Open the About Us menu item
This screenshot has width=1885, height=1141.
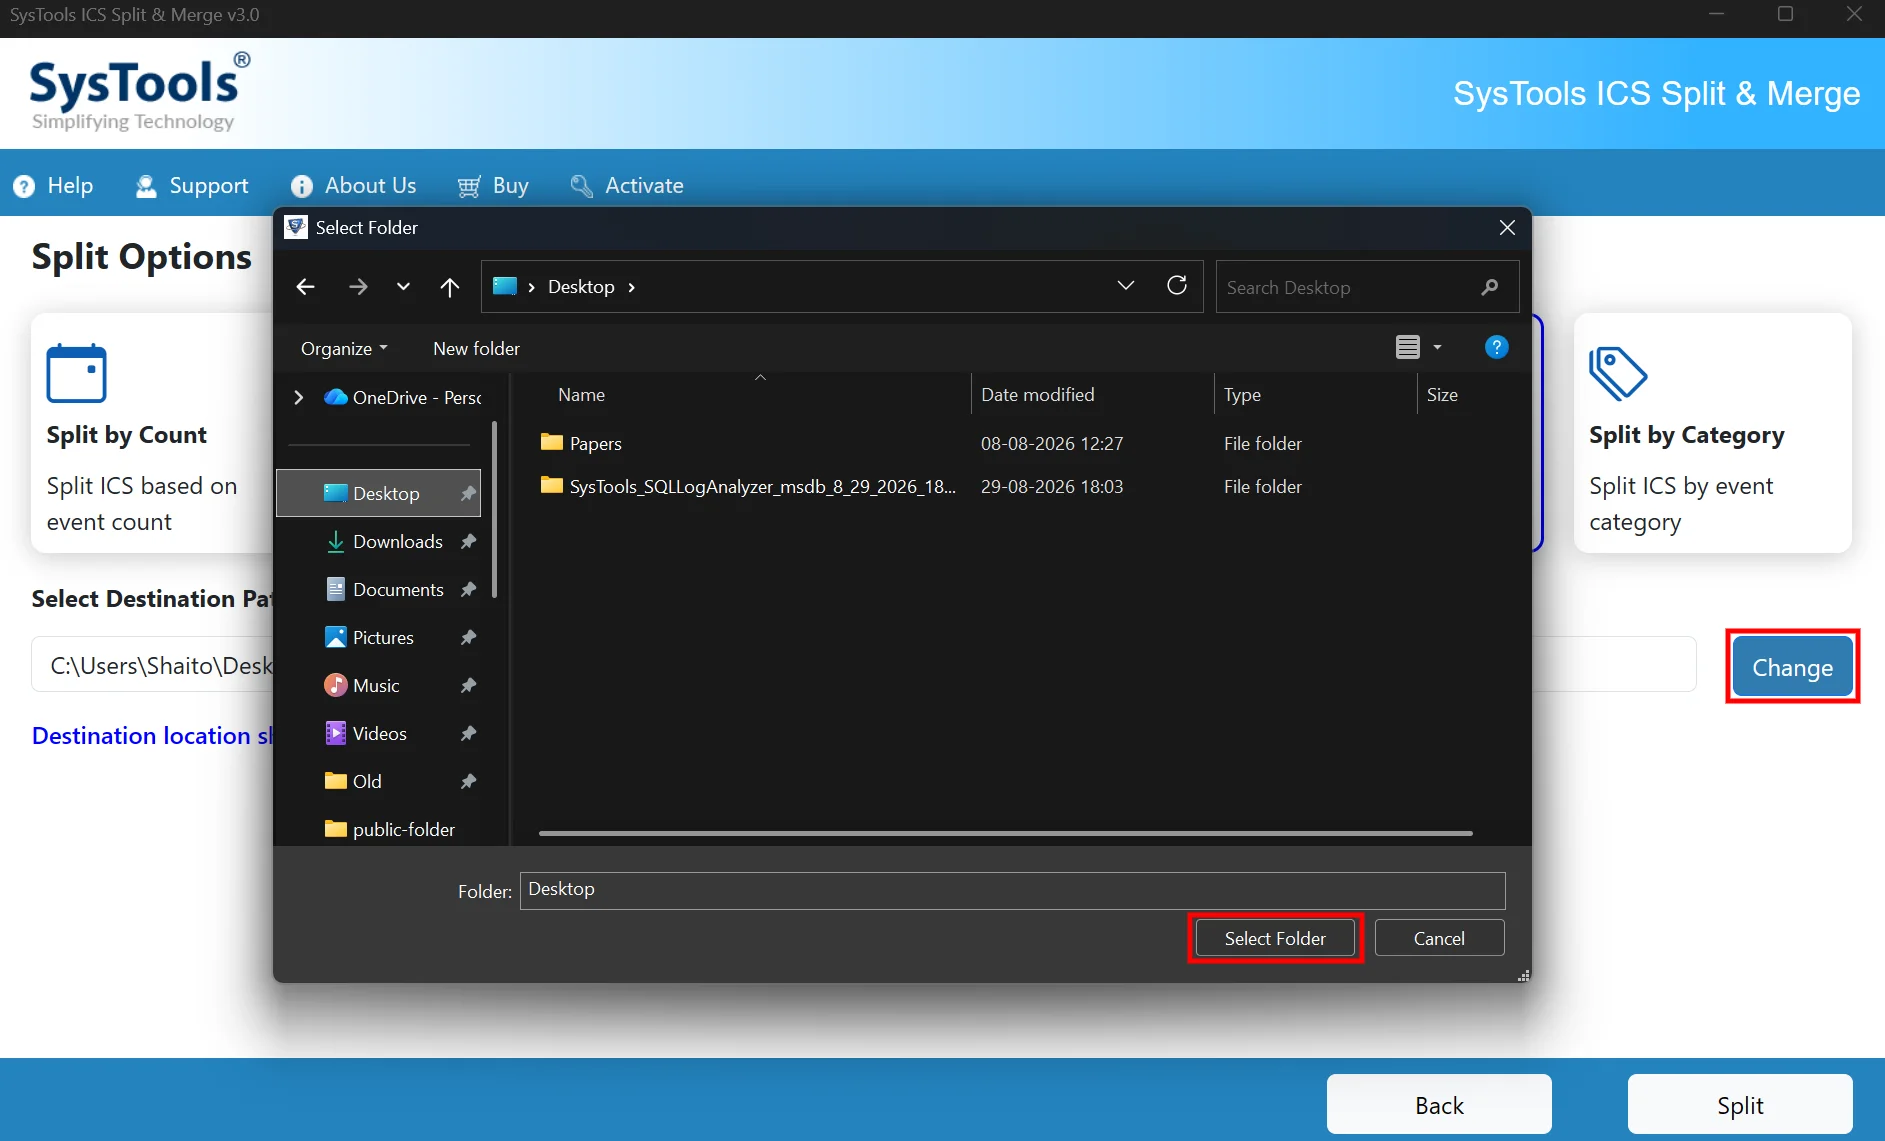354,186
